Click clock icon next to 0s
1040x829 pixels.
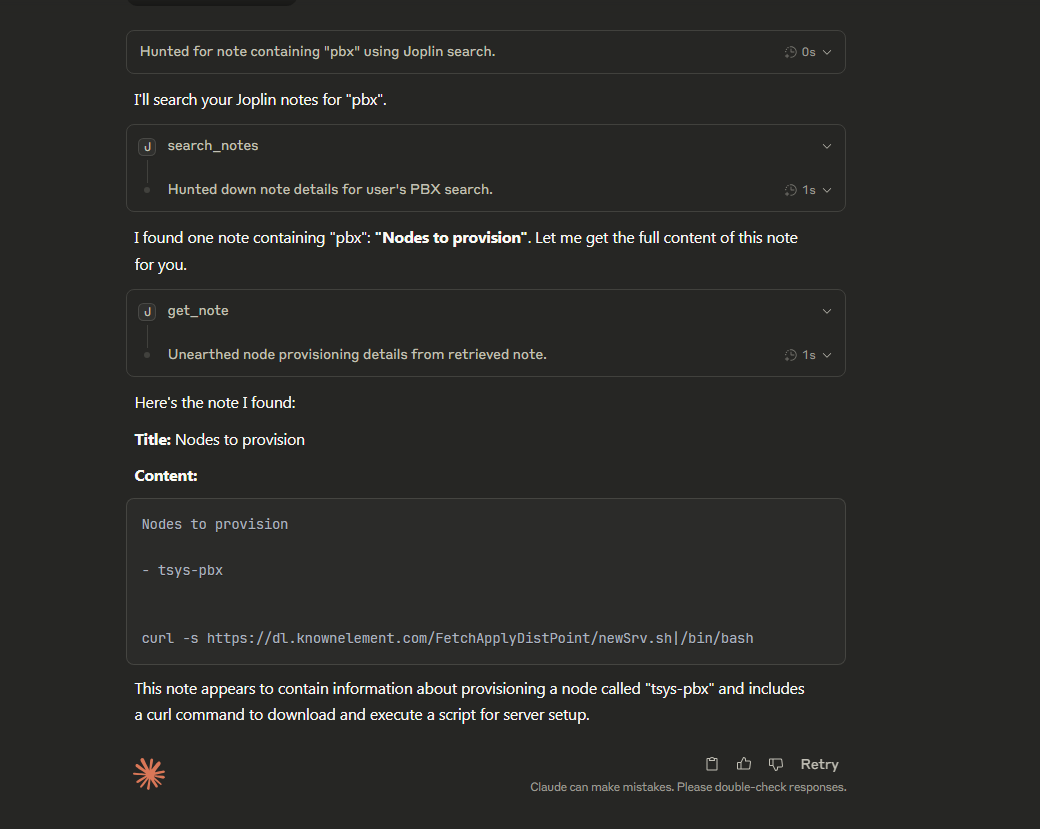(x=791, y=52)
